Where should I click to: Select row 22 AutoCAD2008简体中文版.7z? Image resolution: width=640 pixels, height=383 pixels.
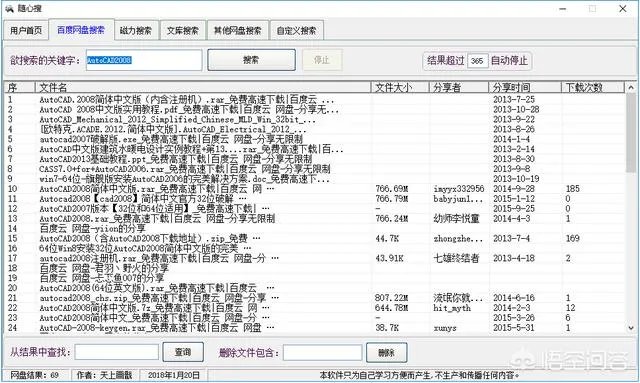click(x=315, y=308)
